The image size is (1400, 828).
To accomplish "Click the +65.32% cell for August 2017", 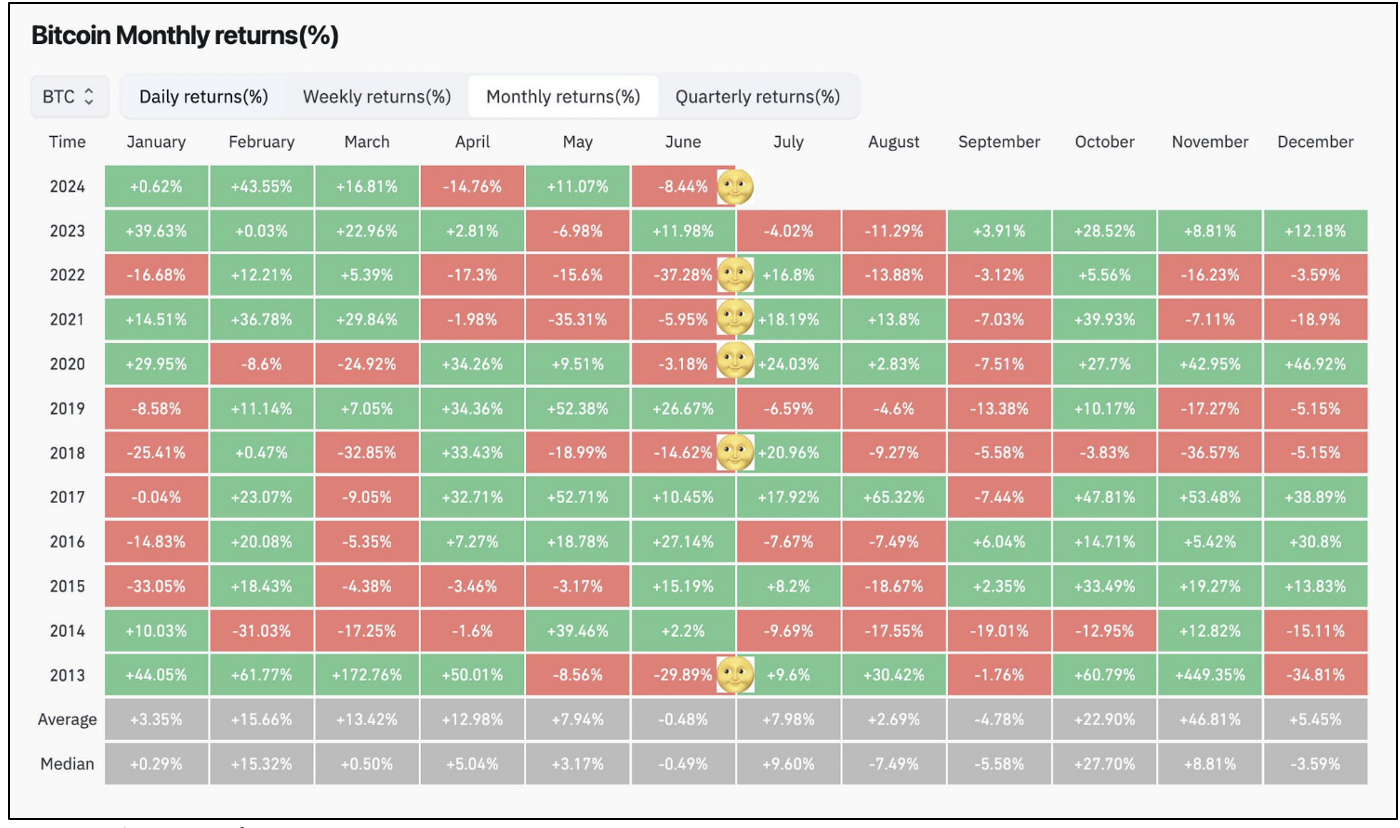I will point(894,497).
